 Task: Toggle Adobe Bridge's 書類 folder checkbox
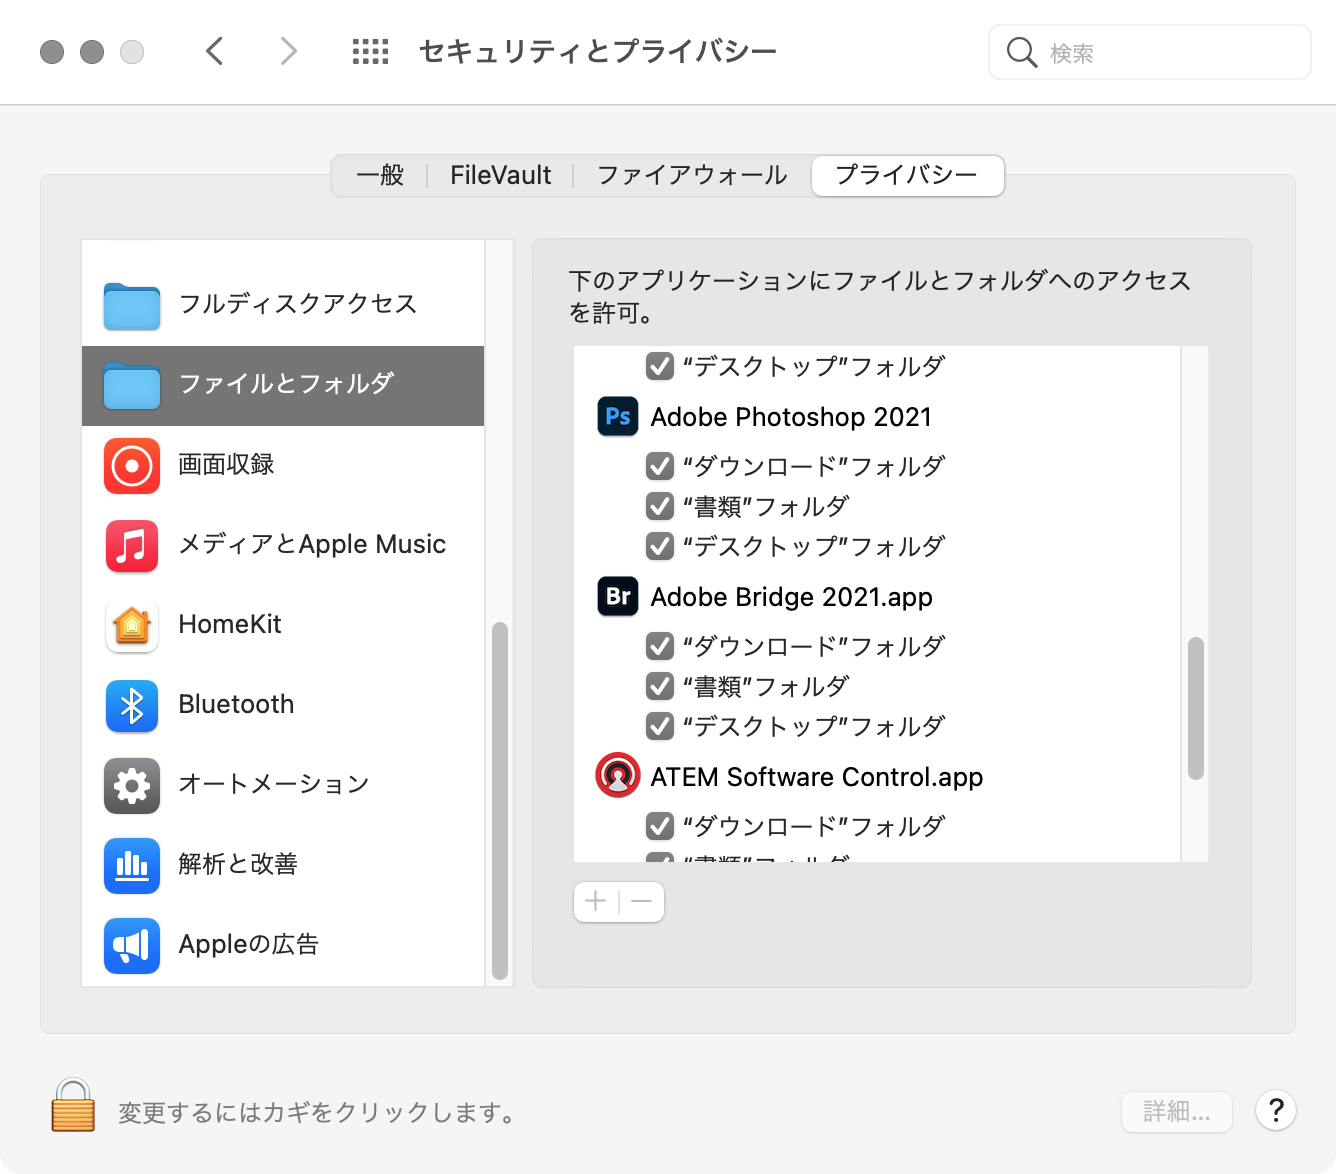[660, 686]
